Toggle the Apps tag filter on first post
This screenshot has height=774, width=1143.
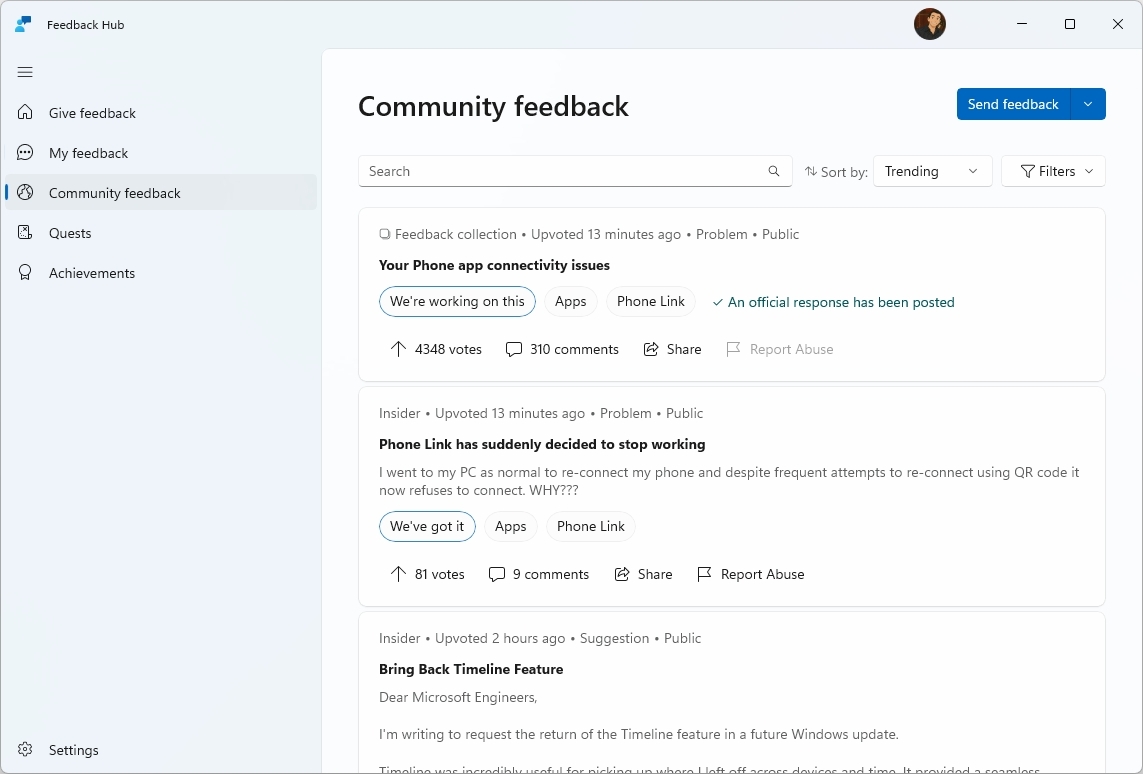[570, 301]
